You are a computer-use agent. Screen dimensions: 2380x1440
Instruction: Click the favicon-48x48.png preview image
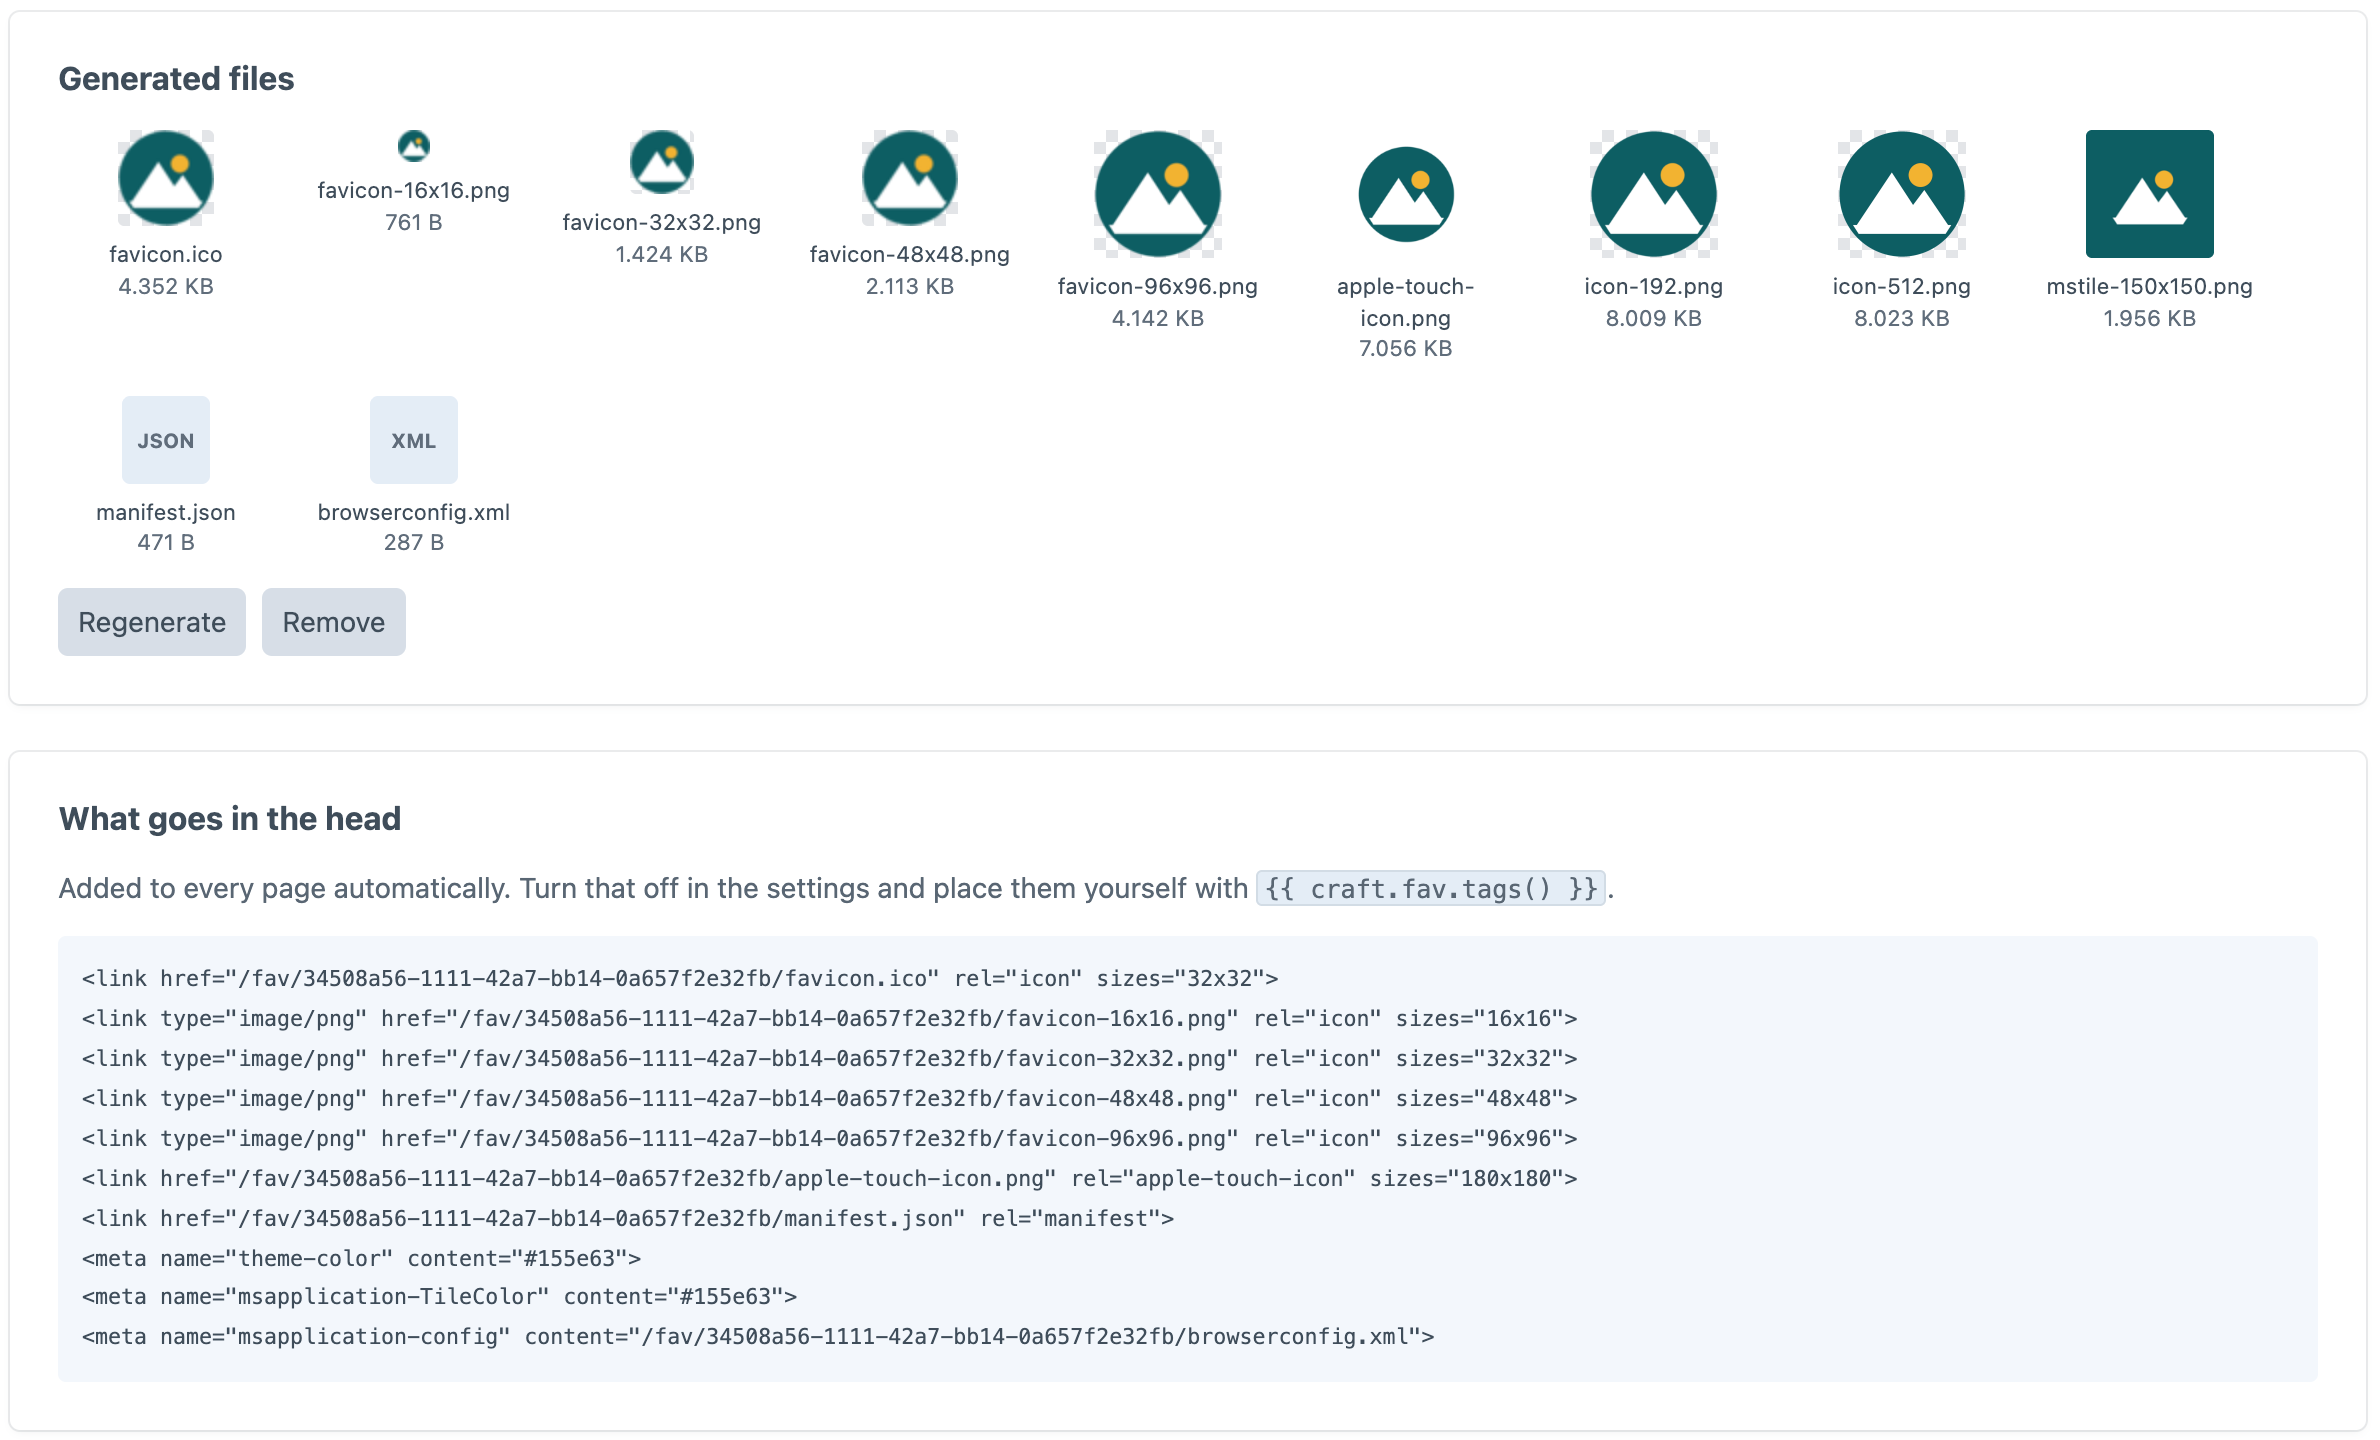(910, 178)
